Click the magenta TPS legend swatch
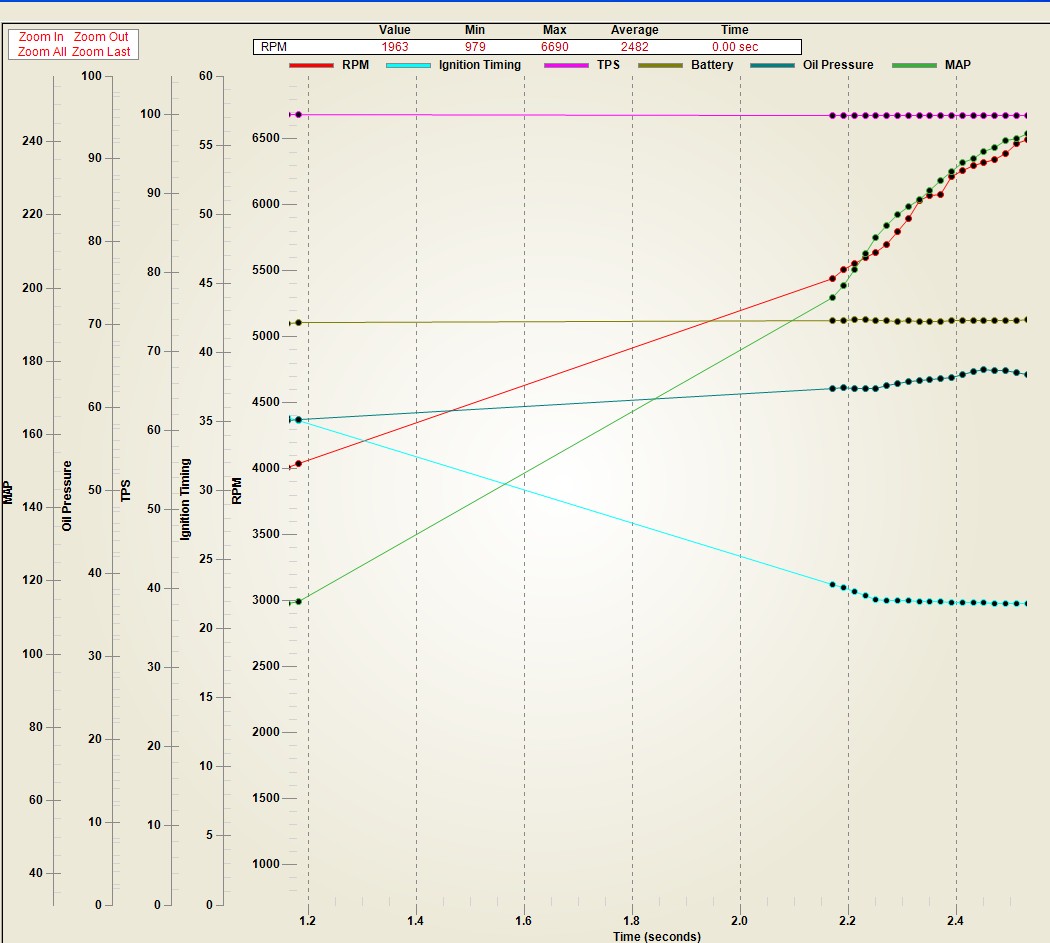1050x943 pixels. pyautogui.click(x=567, y=65)
